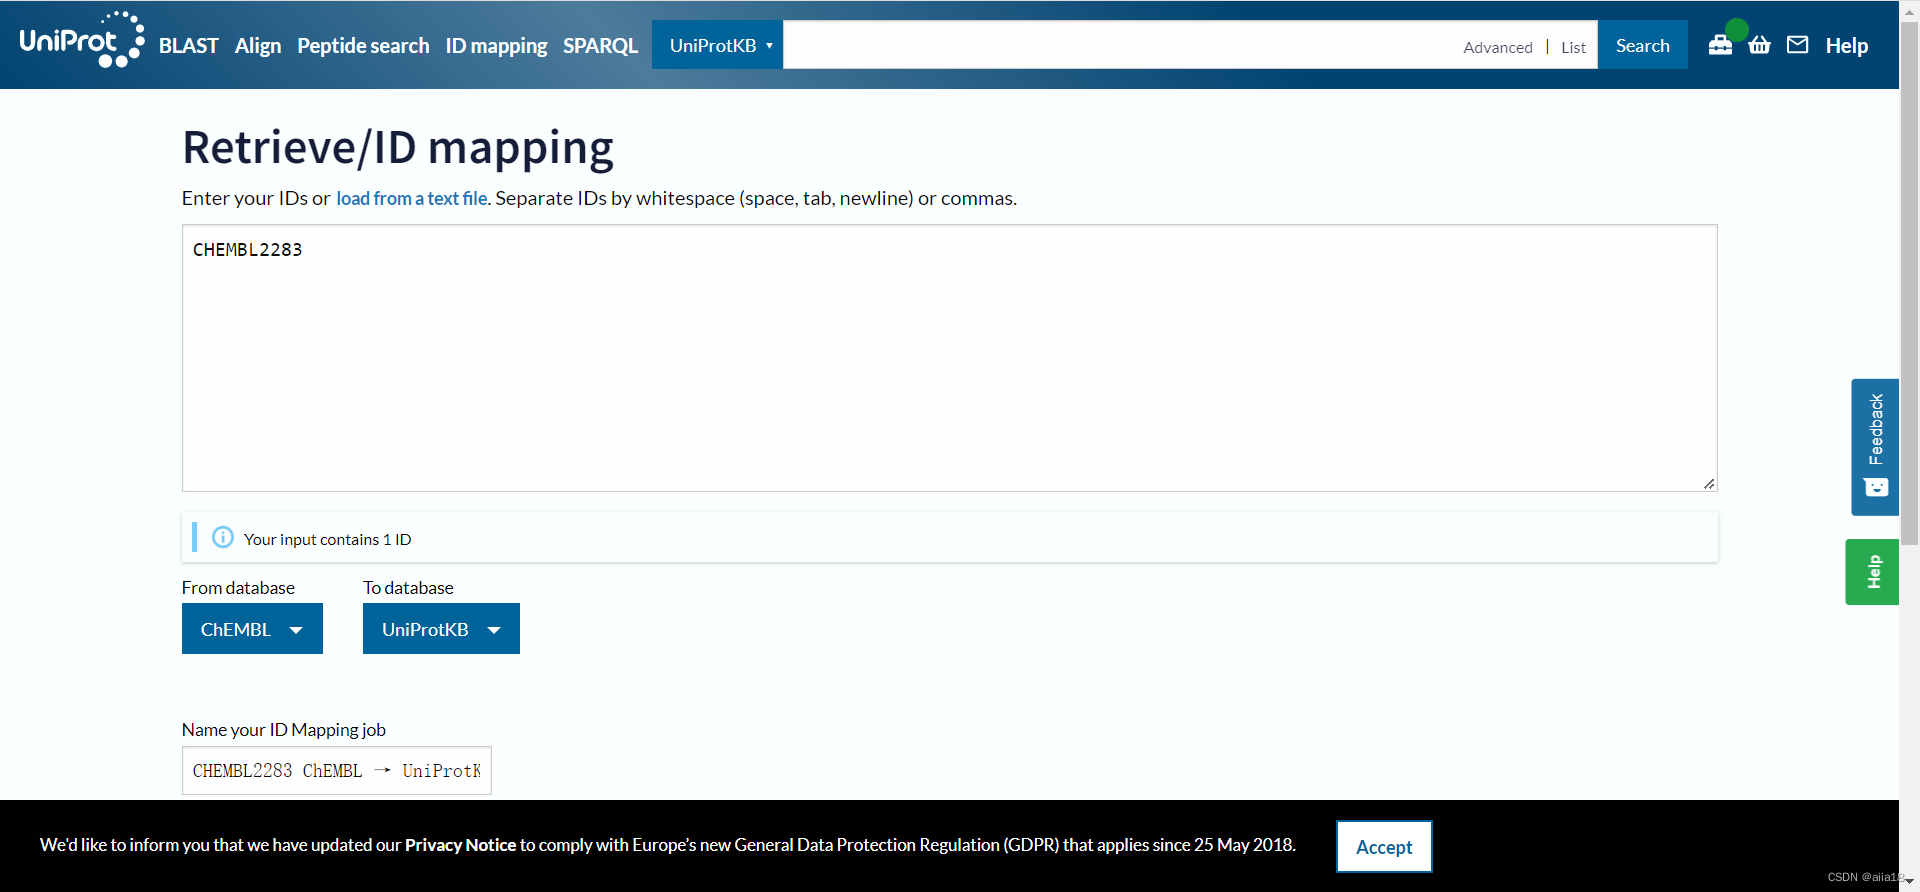Open BLAST in the top menu
Image resolution: width=1920 pixels, height=892 pixels.
(x=188, y=46)
